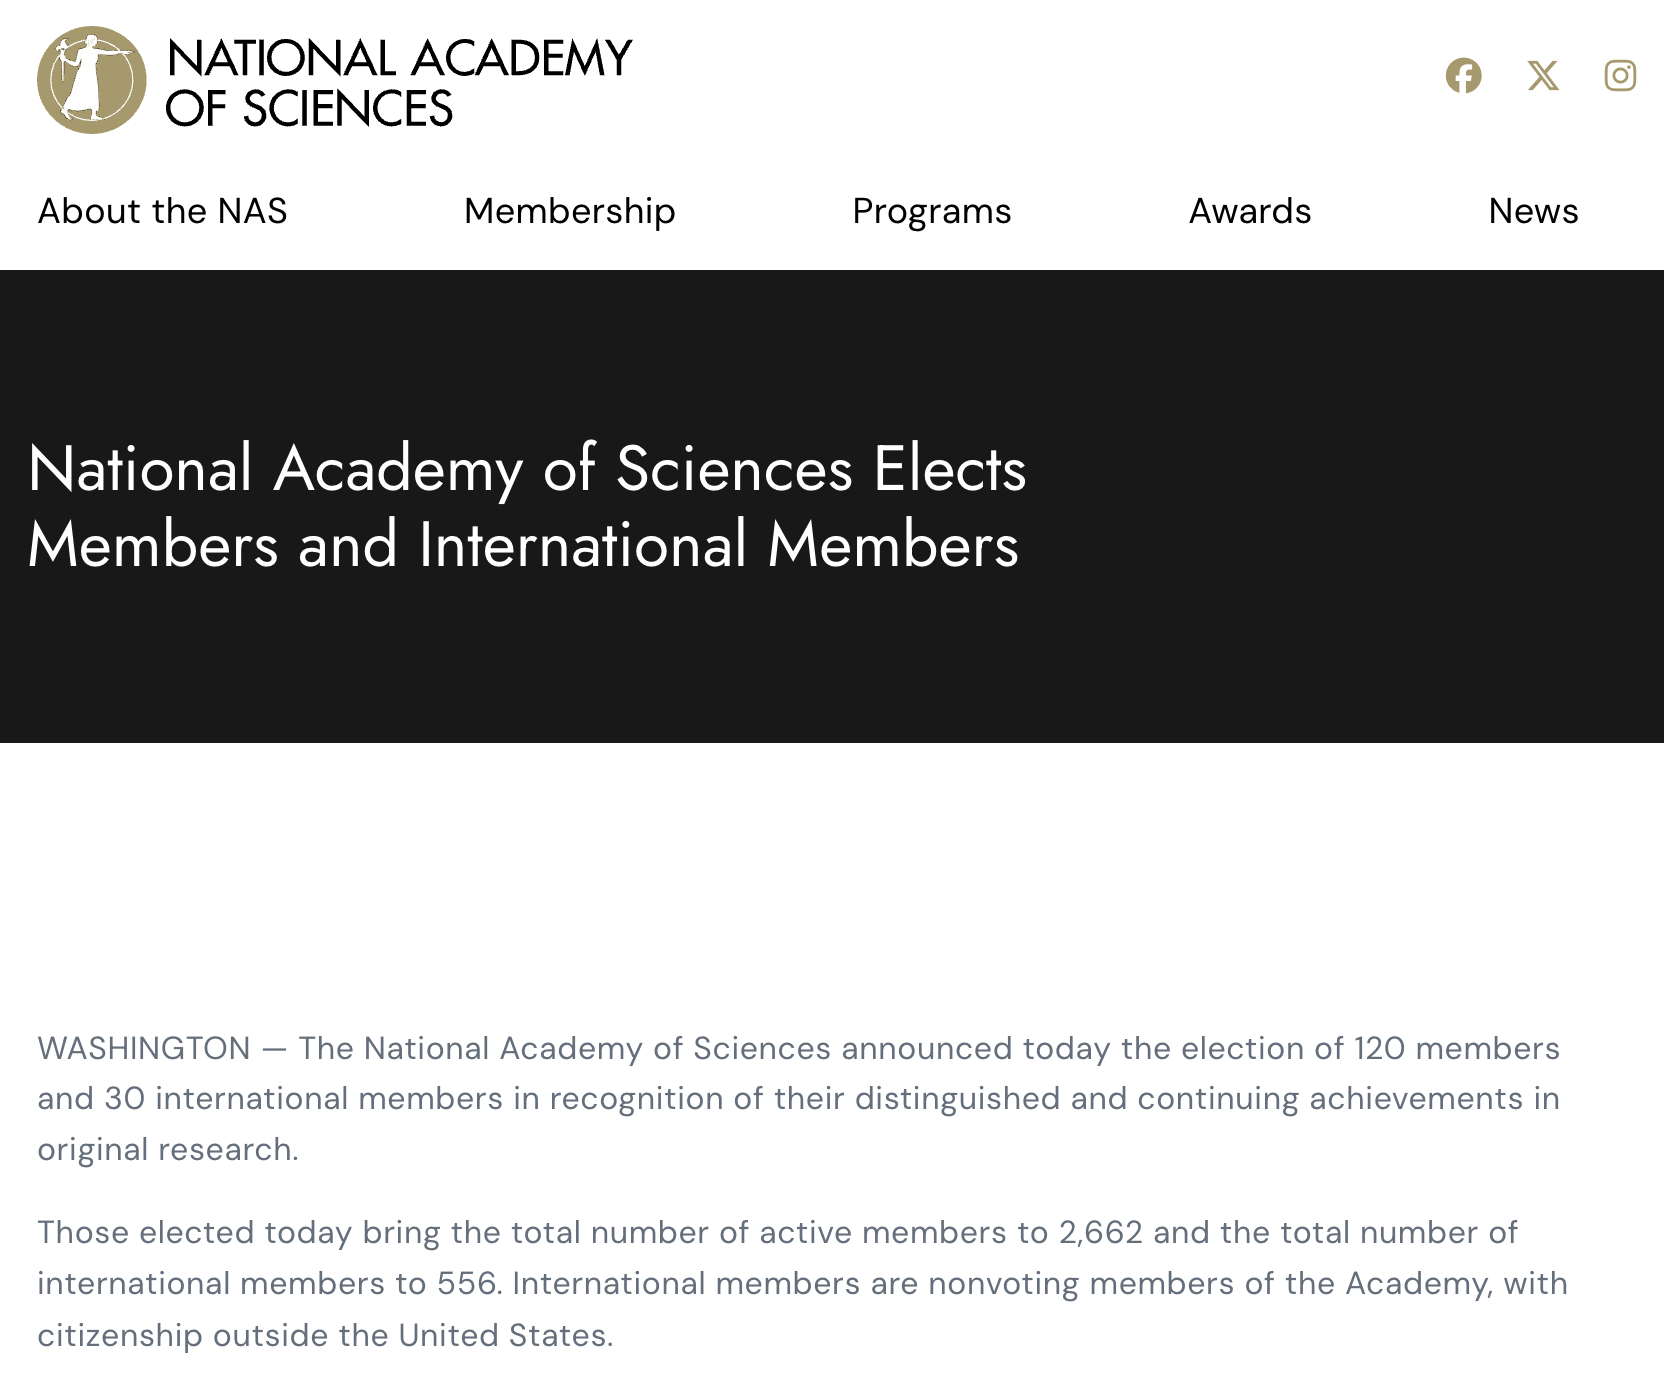Click the National Academy of Sciences wordmark
The image size is (1664, 1374).
398,83
